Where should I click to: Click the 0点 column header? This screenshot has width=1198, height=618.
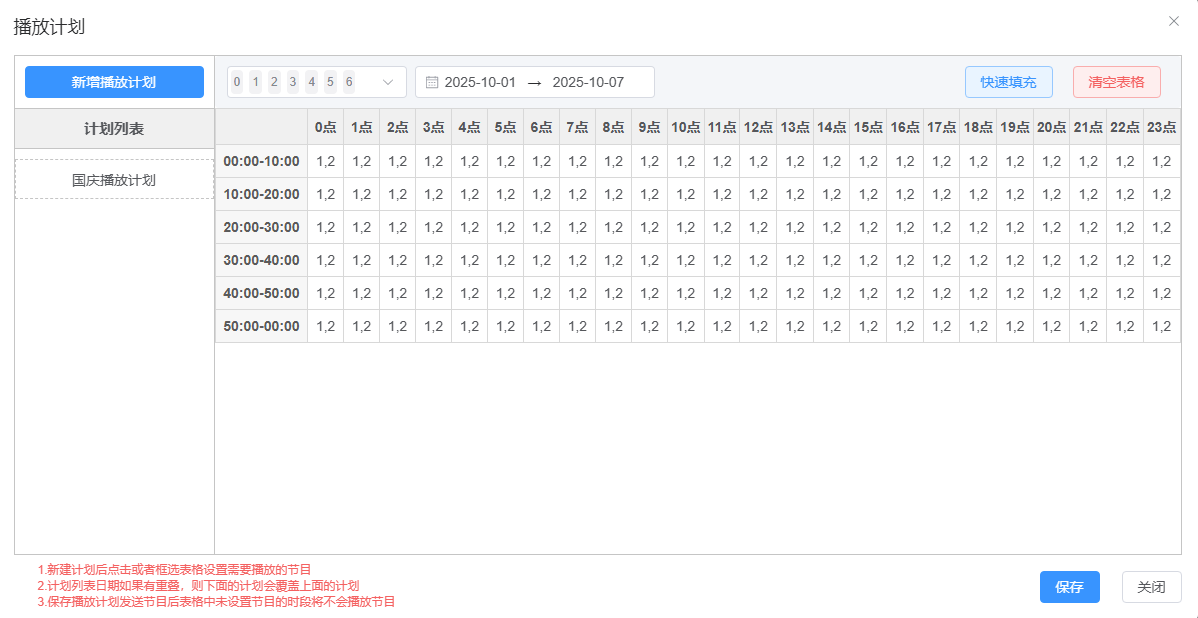(x=325, y=127)
